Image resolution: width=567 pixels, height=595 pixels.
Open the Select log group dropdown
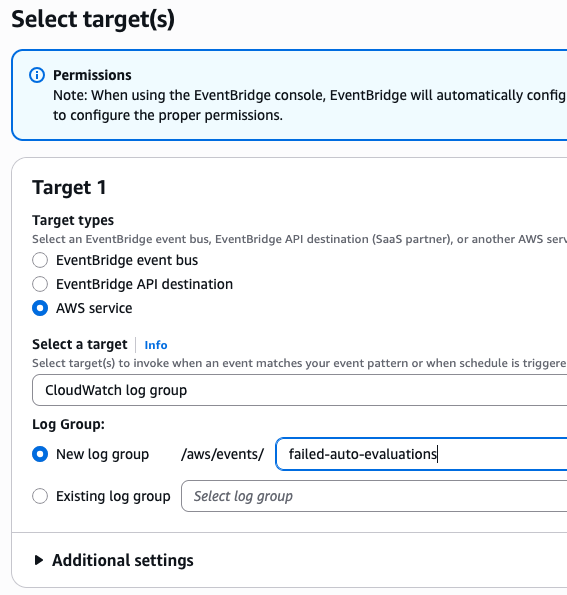(374, 496)
